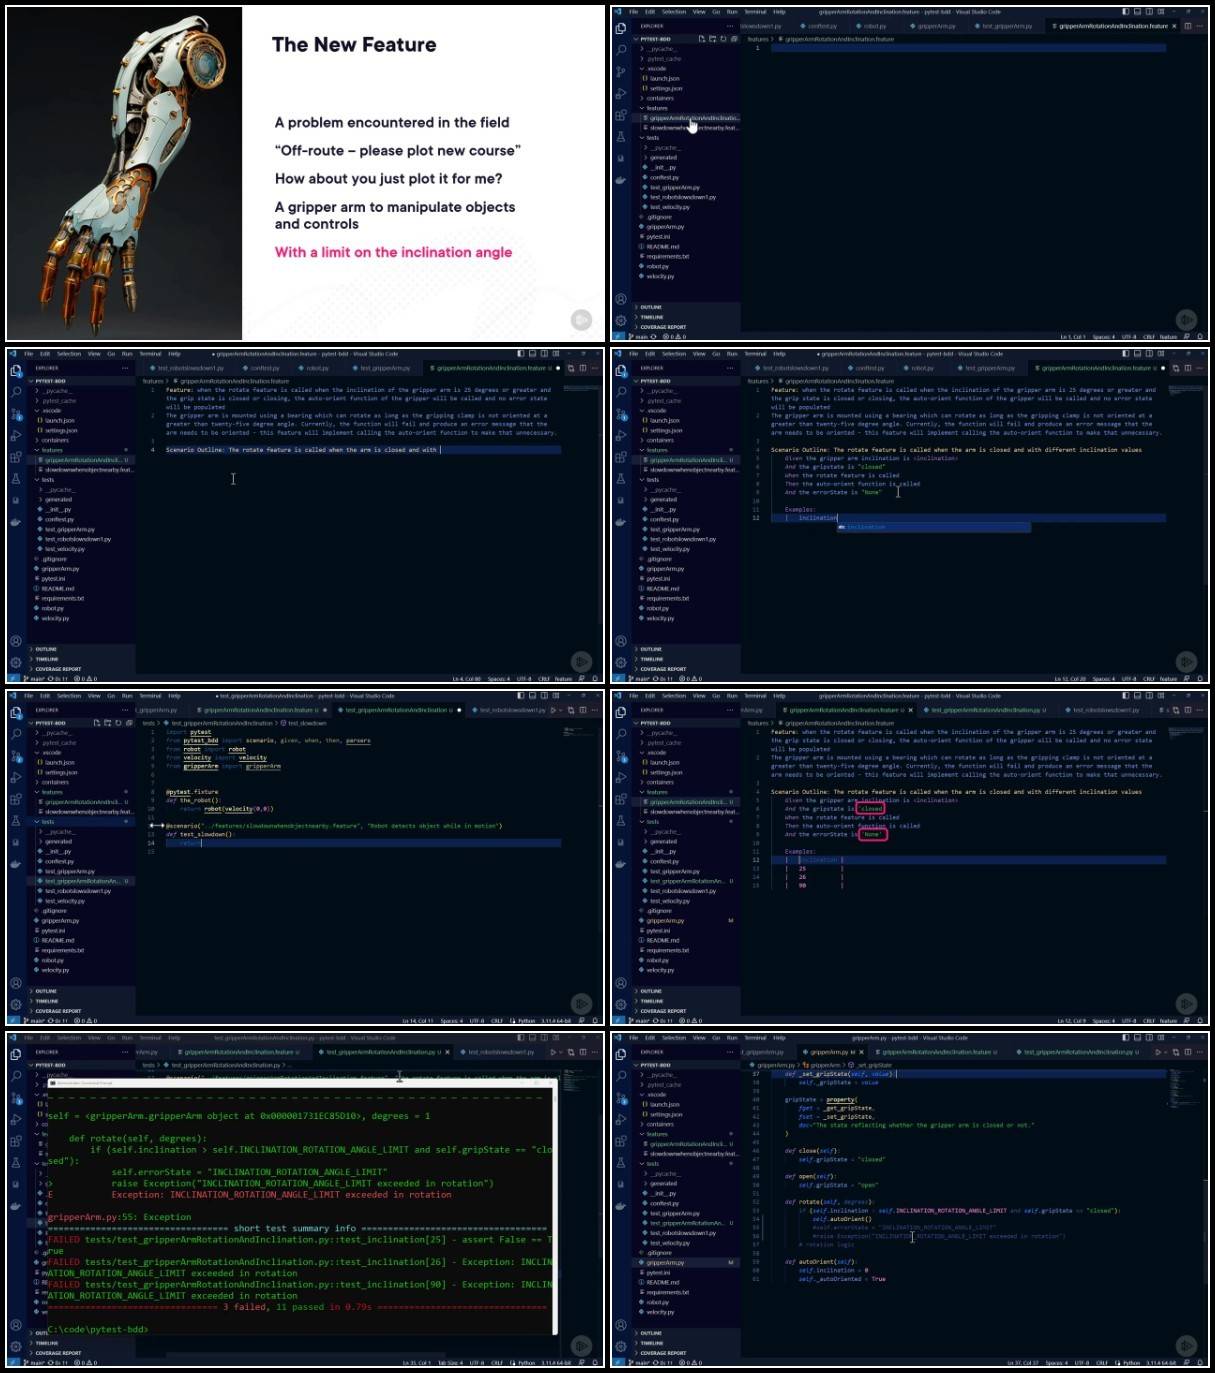Expand the containers folder in the empty-editor frame
This screenshot has width=1215, height=1373.
coord(658,98)
